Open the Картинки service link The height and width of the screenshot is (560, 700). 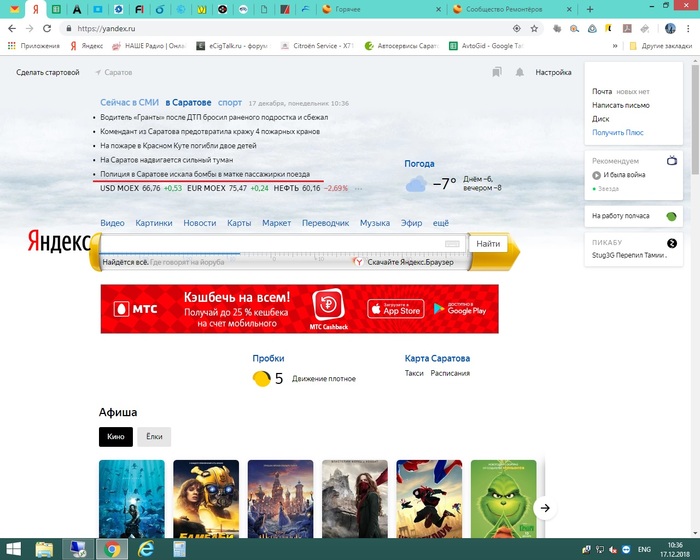pos(154,223)
